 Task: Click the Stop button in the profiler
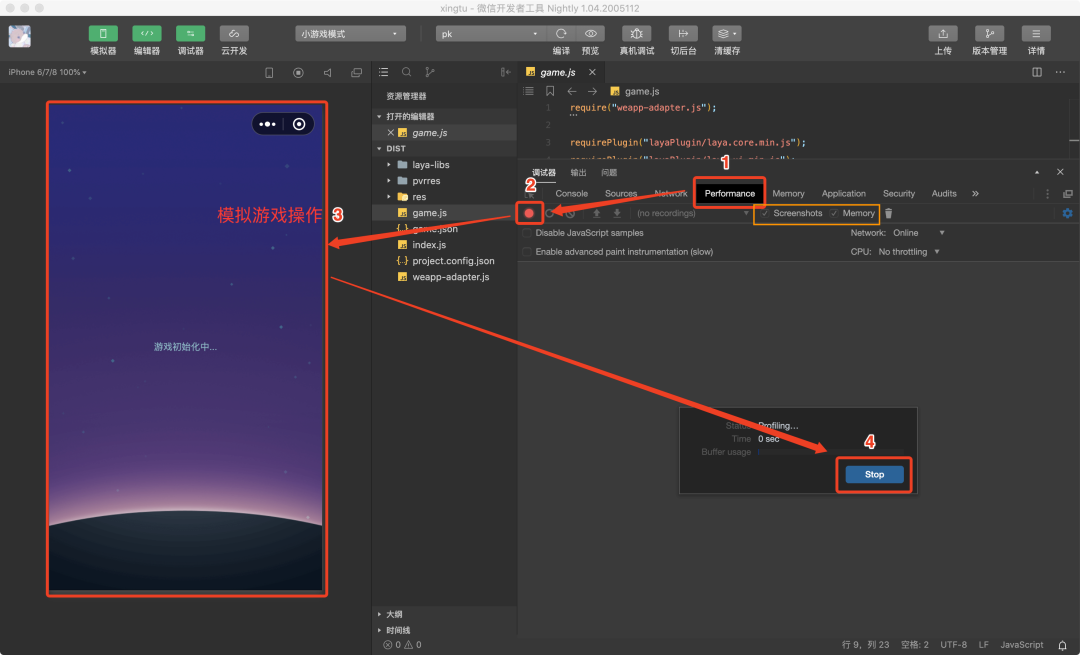[873, 474]
